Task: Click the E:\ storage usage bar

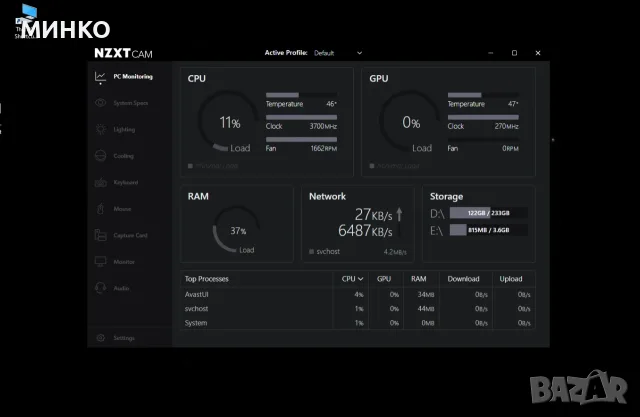Action: [x=489, y=230]
